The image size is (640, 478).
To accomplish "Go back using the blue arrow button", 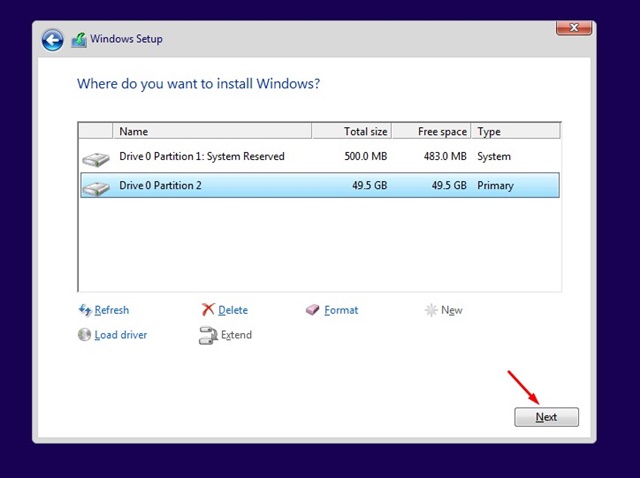I will [52, 40].
